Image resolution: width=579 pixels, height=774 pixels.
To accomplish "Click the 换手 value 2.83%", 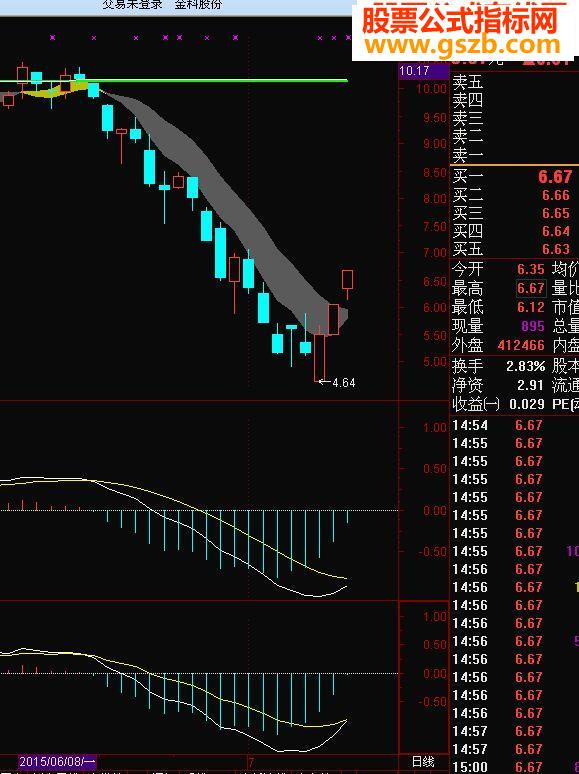I will point(526,366).
